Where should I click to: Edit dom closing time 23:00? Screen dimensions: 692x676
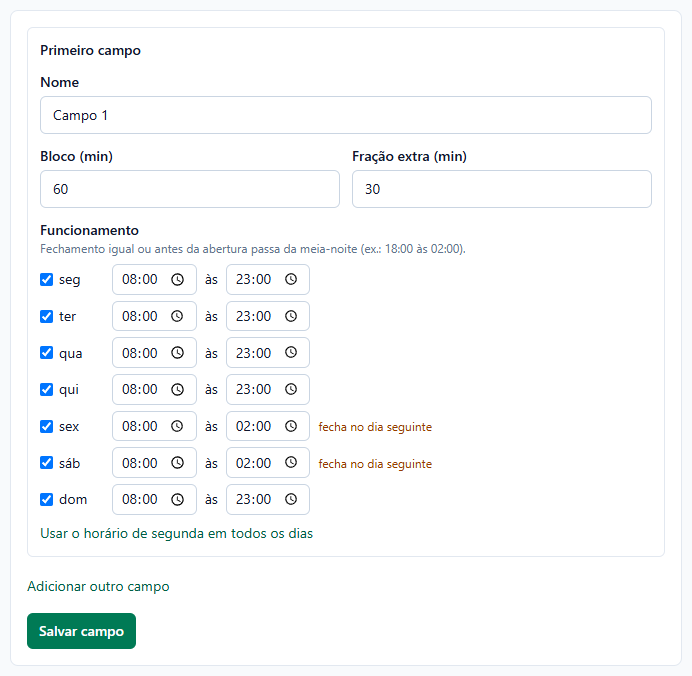(x=267, y=499)
